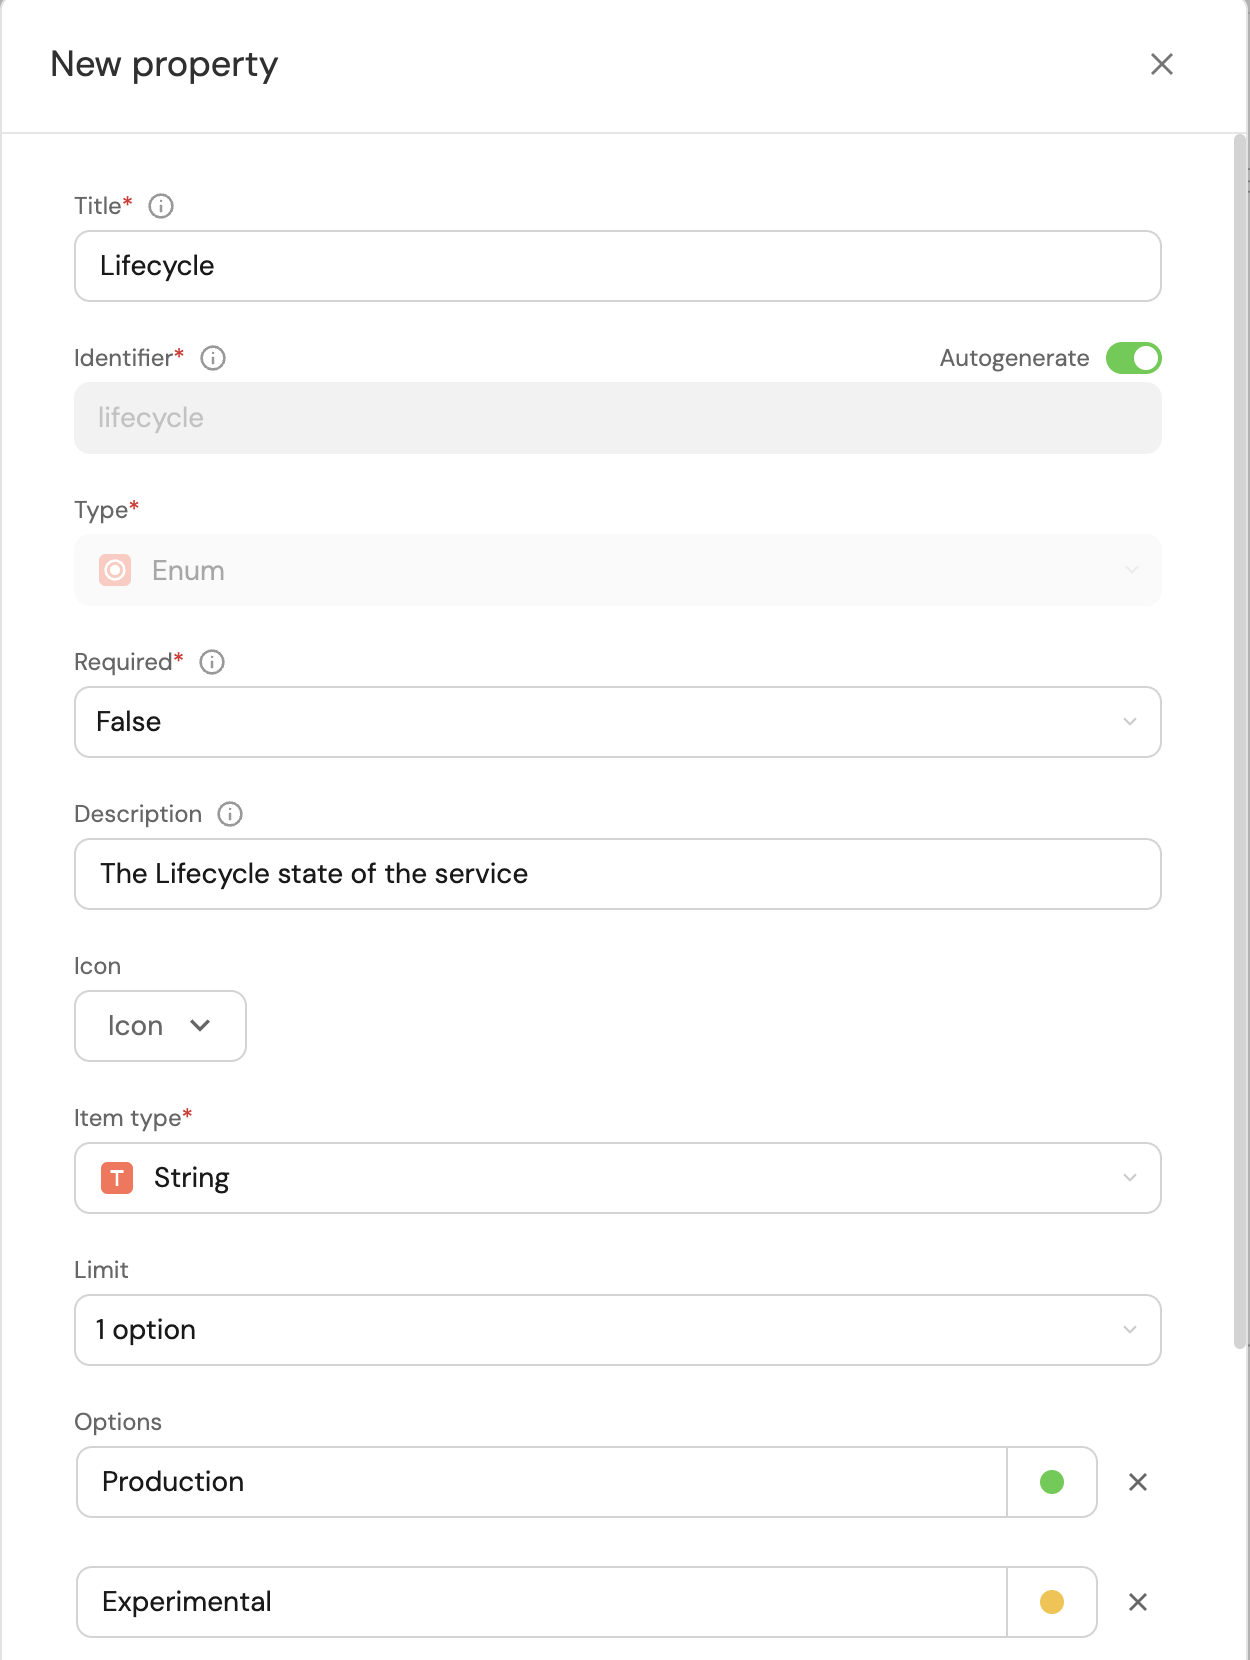Open the disabled Enum Type dropdown
Screen dimensions: 1250x1660
[x=617, y=570]
